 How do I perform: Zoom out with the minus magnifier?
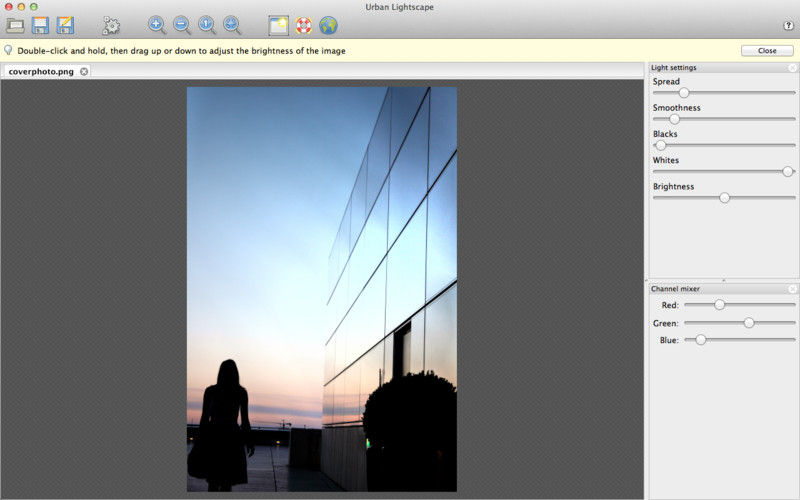(182, 25)
